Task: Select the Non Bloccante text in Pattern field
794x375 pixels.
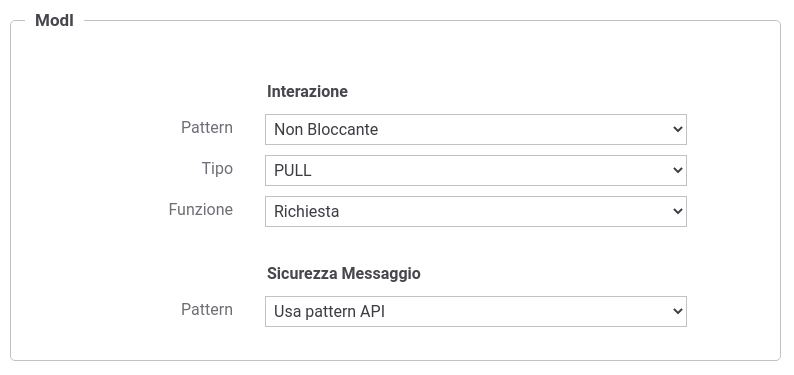Action: [x=326, y=130]
